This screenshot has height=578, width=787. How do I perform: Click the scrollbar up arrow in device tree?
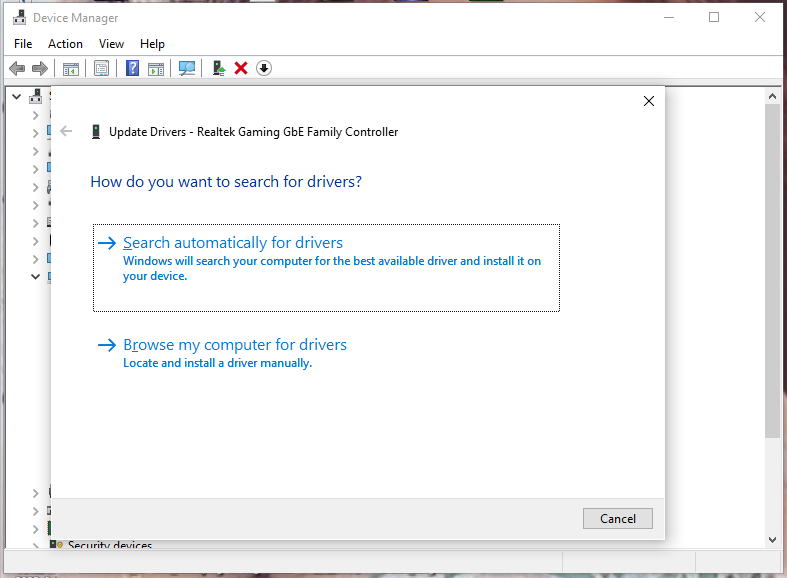click(772, 96)
